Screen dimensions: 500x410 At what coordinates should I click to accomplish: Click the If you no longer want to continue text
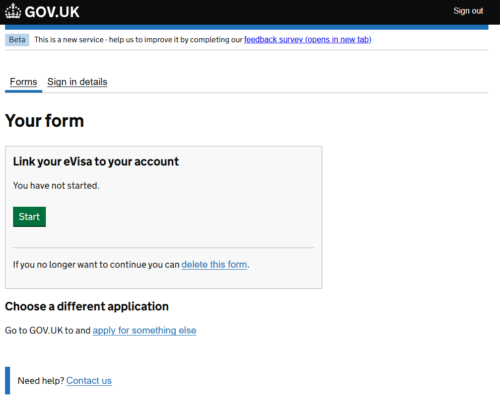coord(96,265)
